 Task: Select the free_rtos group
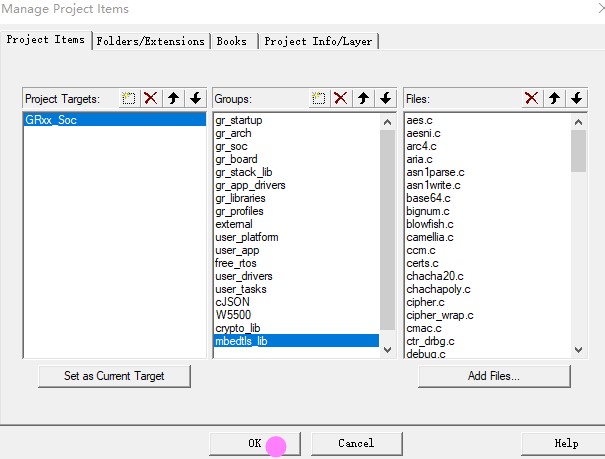[237, 263]
